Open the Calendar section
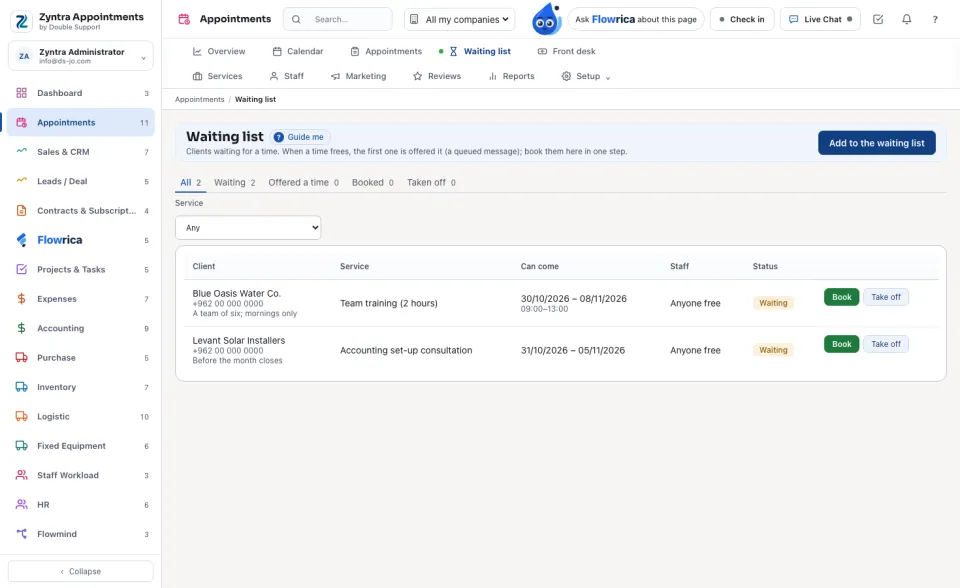 coord(298,51)
